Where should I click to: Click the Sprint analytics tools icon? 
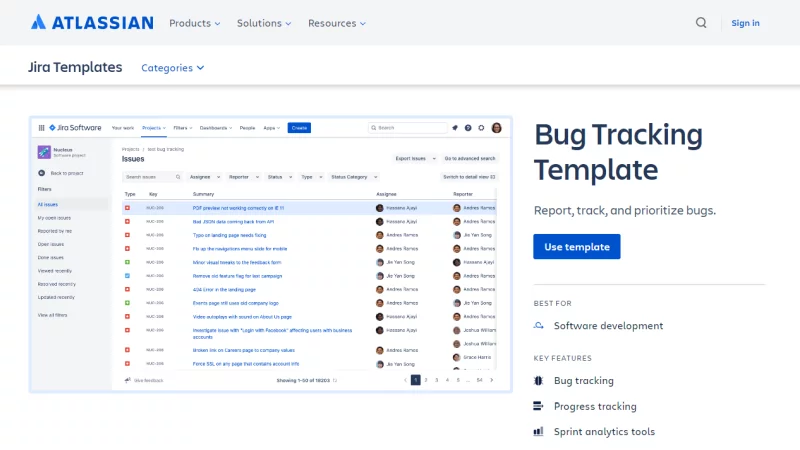click(x=539, y=432)
